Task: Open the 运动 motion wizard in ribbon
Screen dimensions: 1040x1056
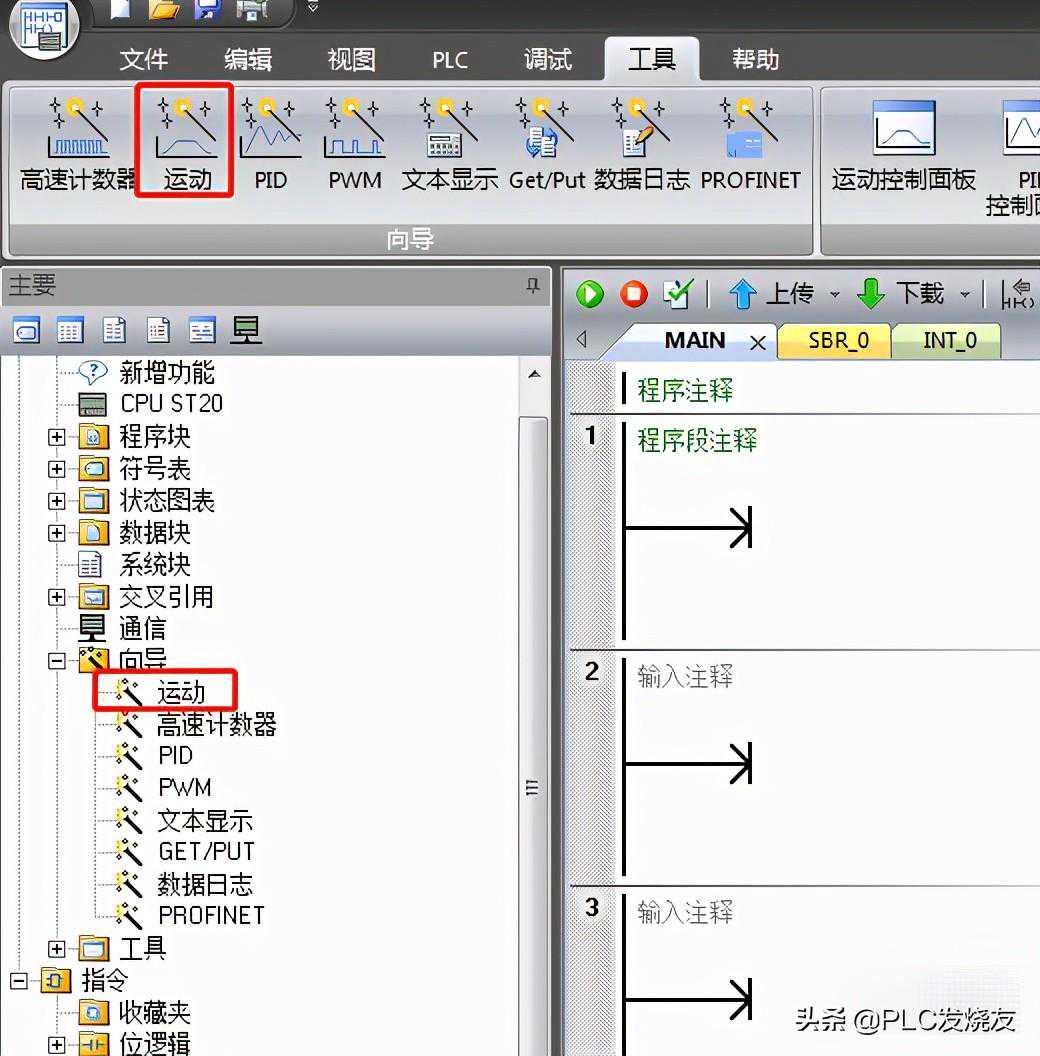Action: coord(185,142)
